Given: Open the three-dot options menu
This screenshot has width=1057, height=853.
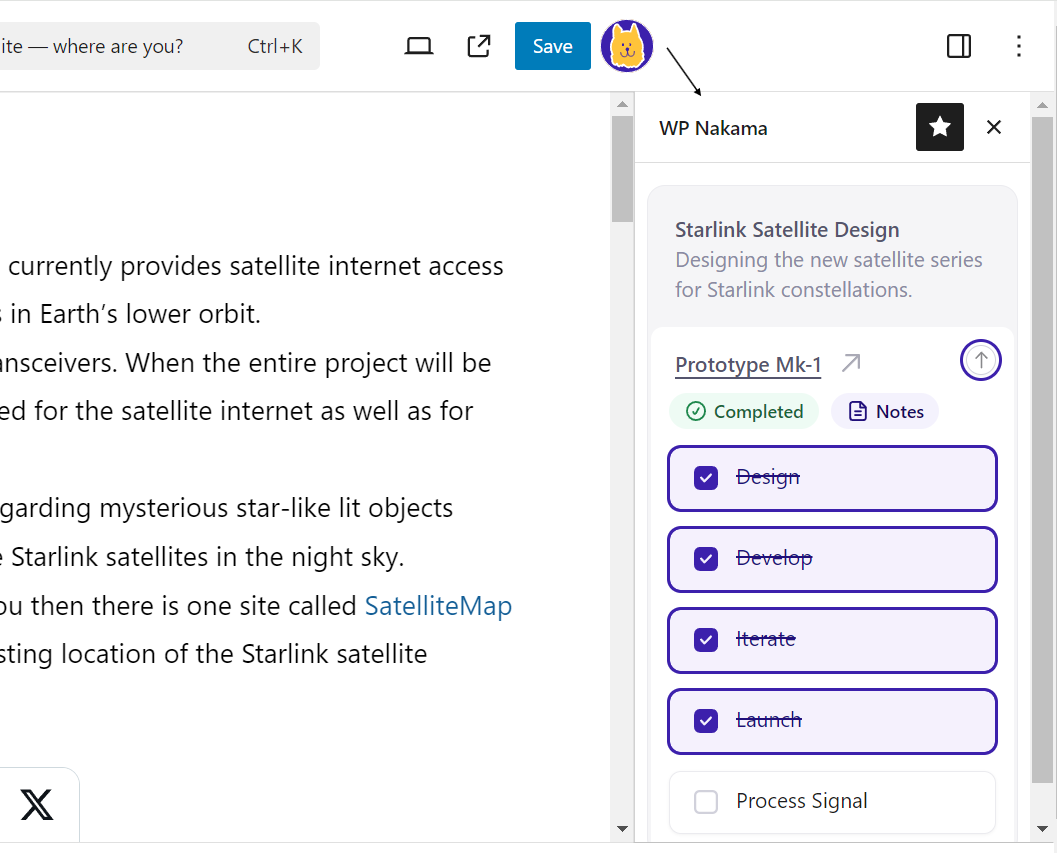Looking at the screenshot, I should pyautogui.click(x=1019, y=46).
